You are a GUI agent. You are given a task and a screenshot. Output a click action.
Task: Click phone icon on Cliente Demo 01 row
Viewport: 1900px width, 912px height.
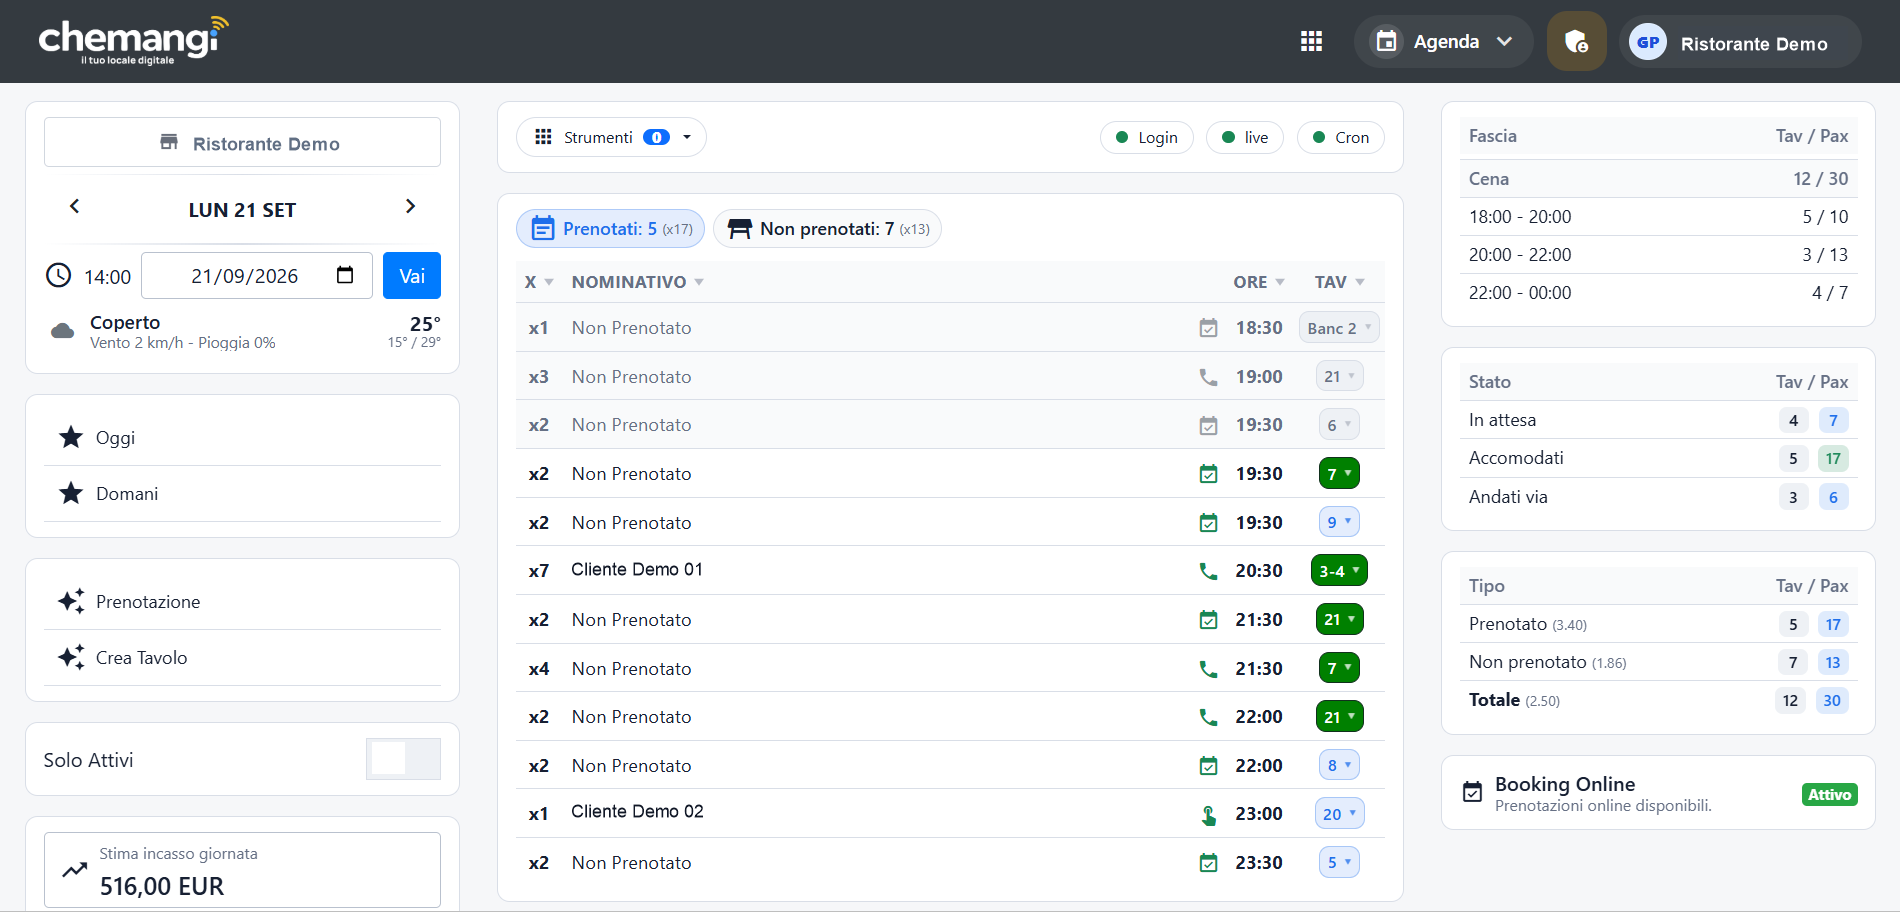[1208, 571]
